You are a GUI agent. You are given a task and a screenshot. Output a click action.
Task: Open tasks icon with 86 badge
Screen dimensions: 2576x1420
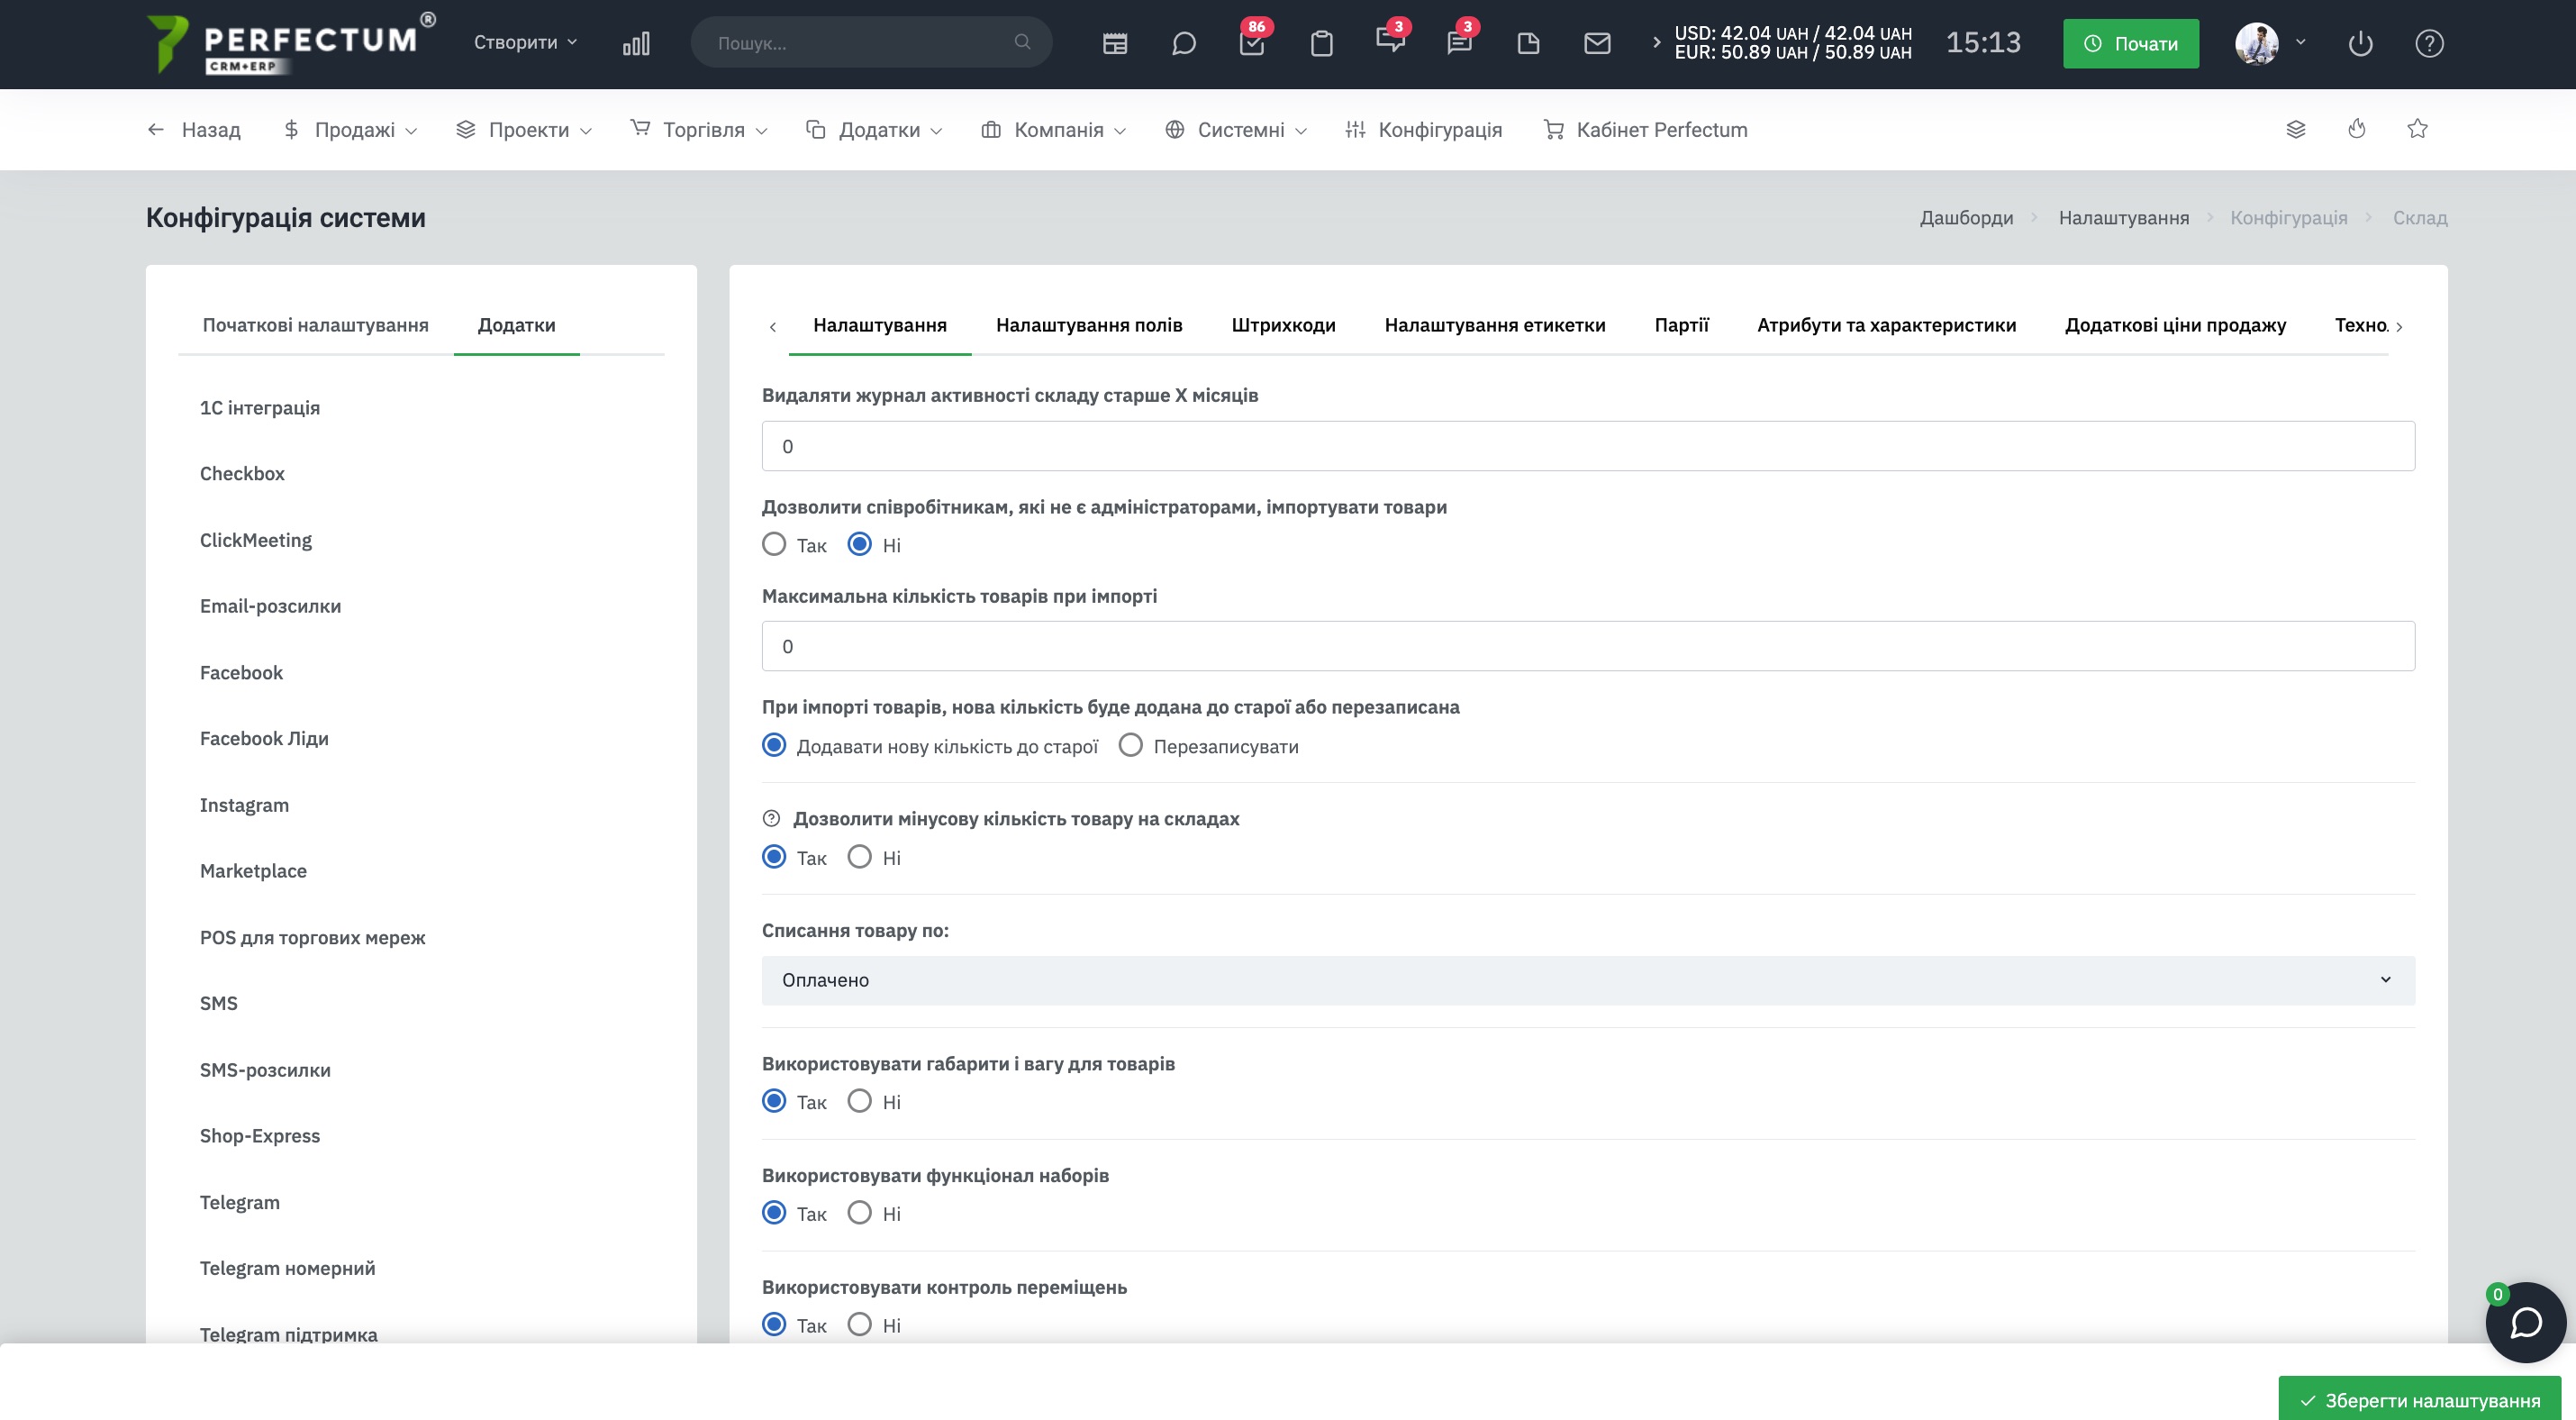pyautogui.click(x=1252, y=43)
